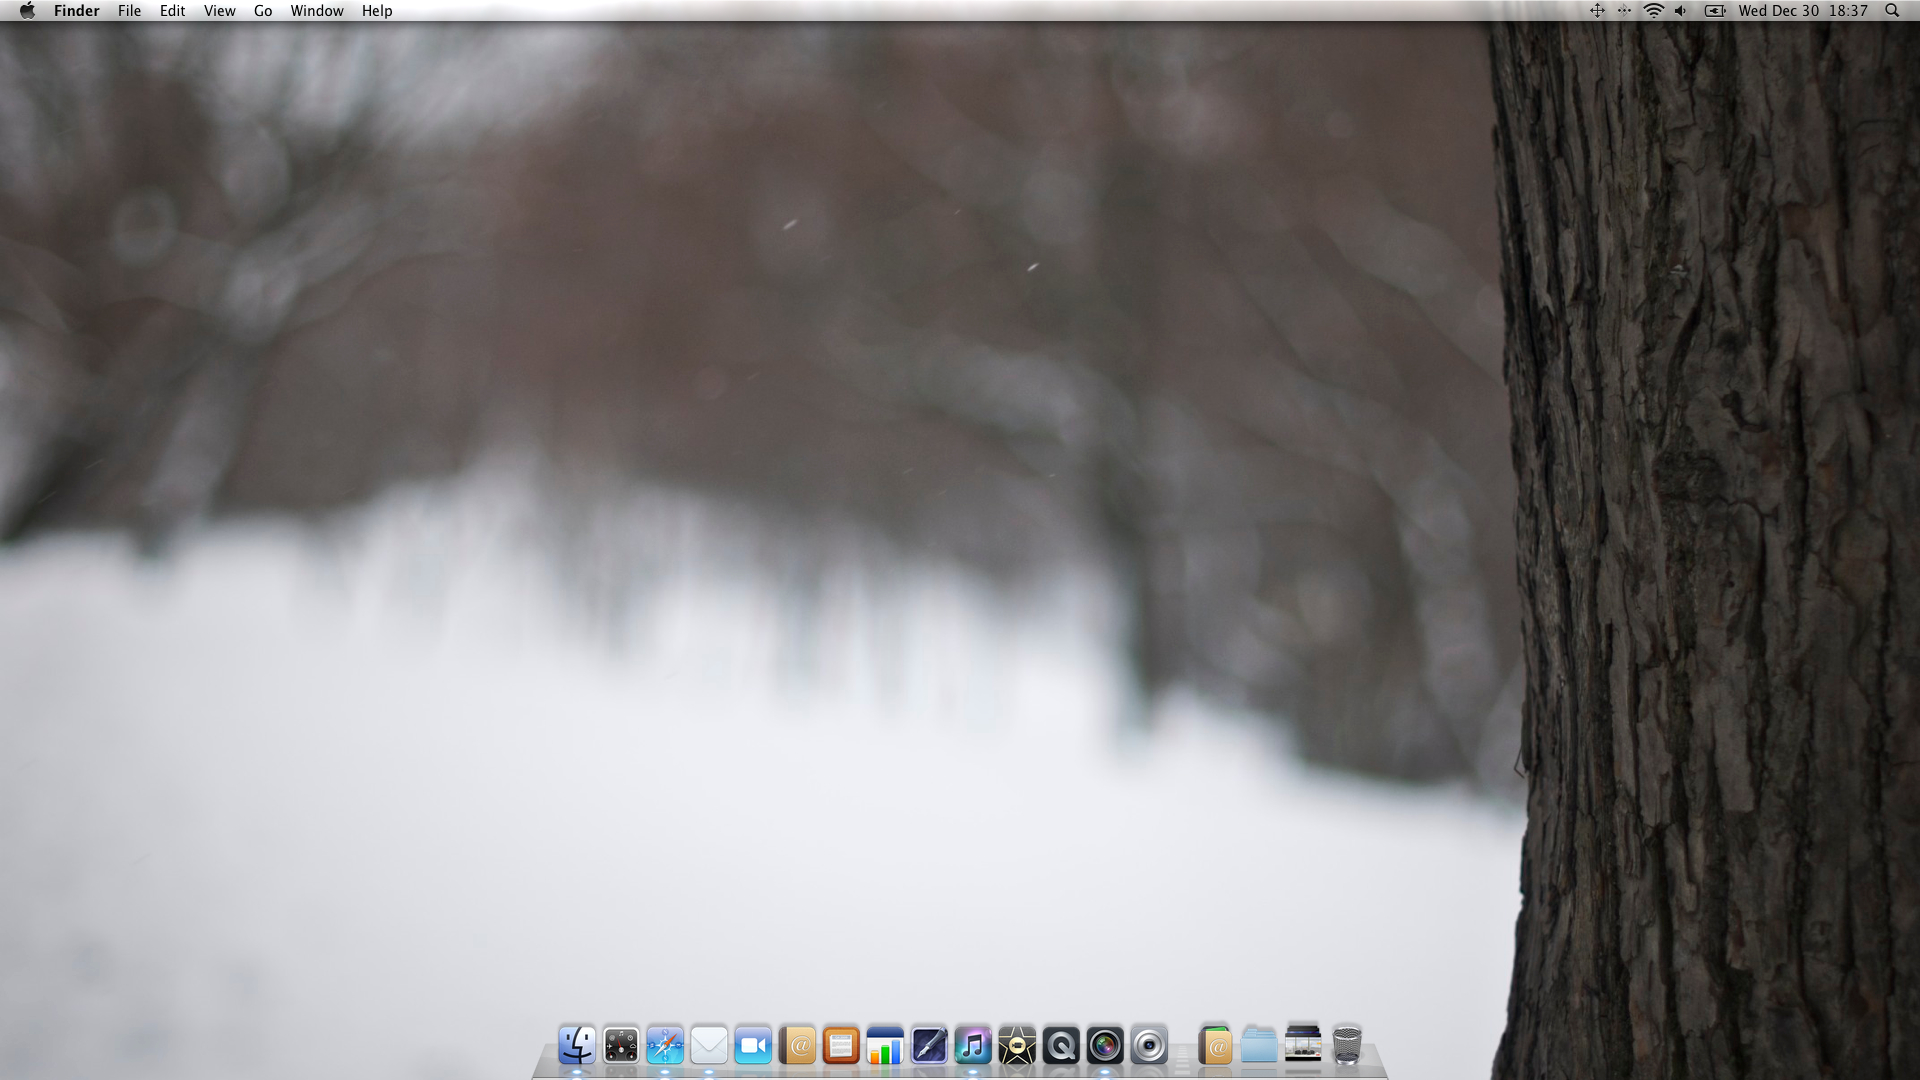
Task: Open the Wi-Fi status menu
Action: point(1654,11)
